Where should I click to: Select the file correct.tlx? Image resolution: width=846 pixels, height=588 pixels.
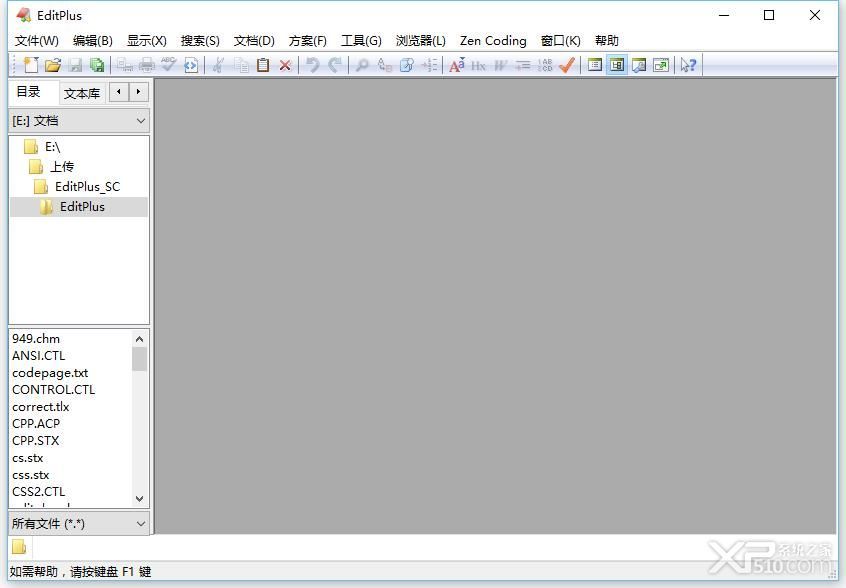(41, 407)
